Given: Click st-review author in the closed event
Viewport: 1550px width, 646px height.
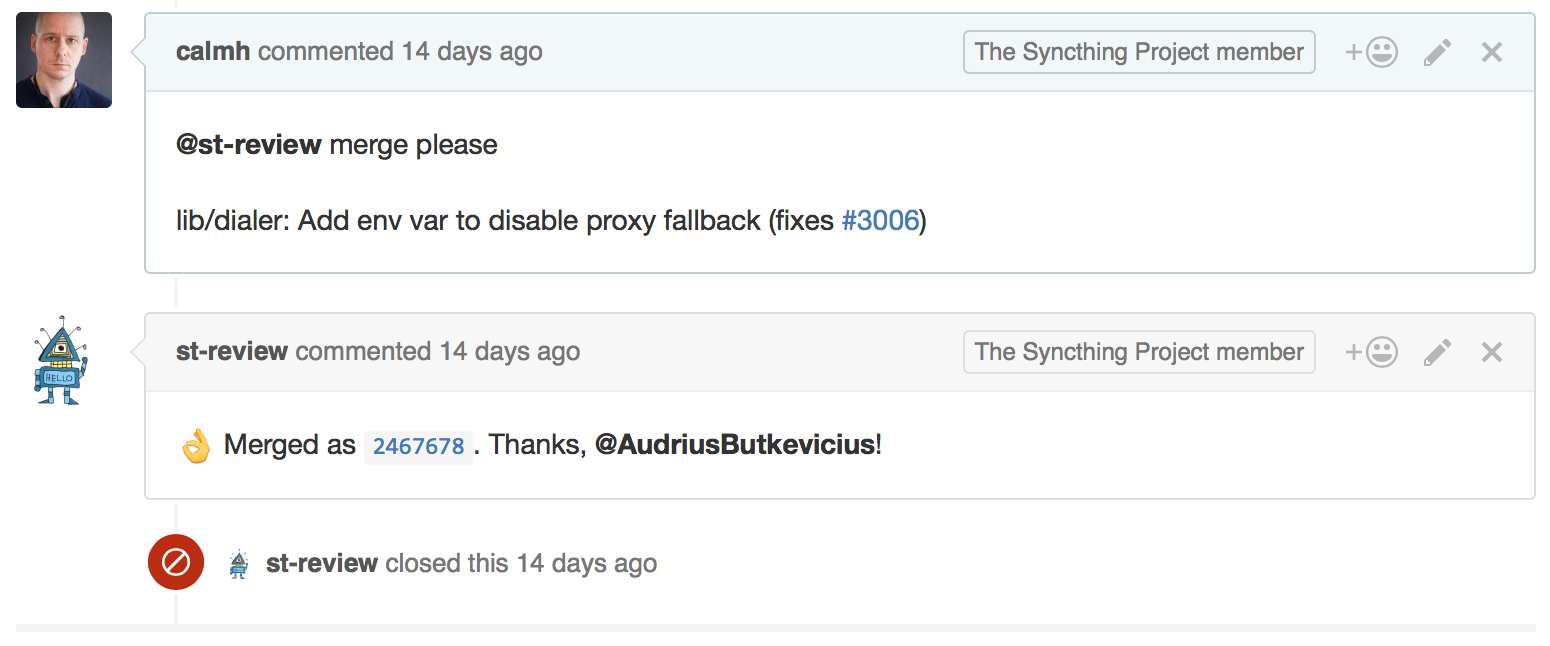Looking at the screenshot, I should pyautogui.click(x=322, y=563).
